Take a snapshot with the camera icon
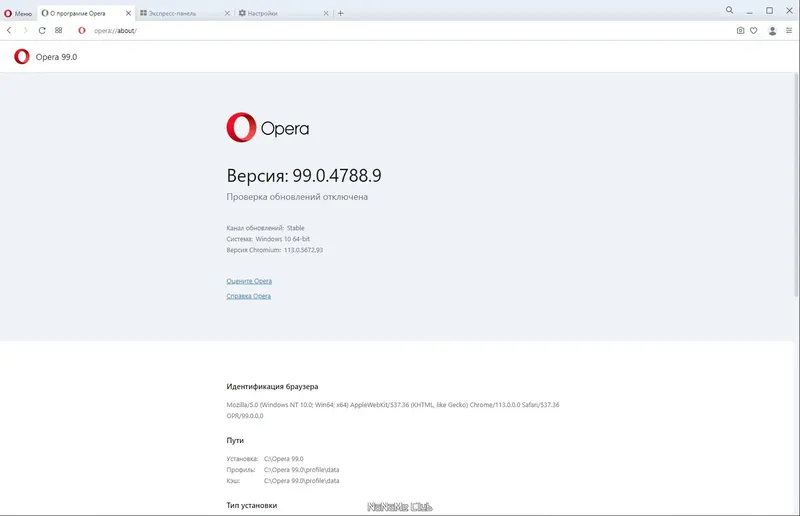Viewport: 800px width, 516px height. [740, 31]
